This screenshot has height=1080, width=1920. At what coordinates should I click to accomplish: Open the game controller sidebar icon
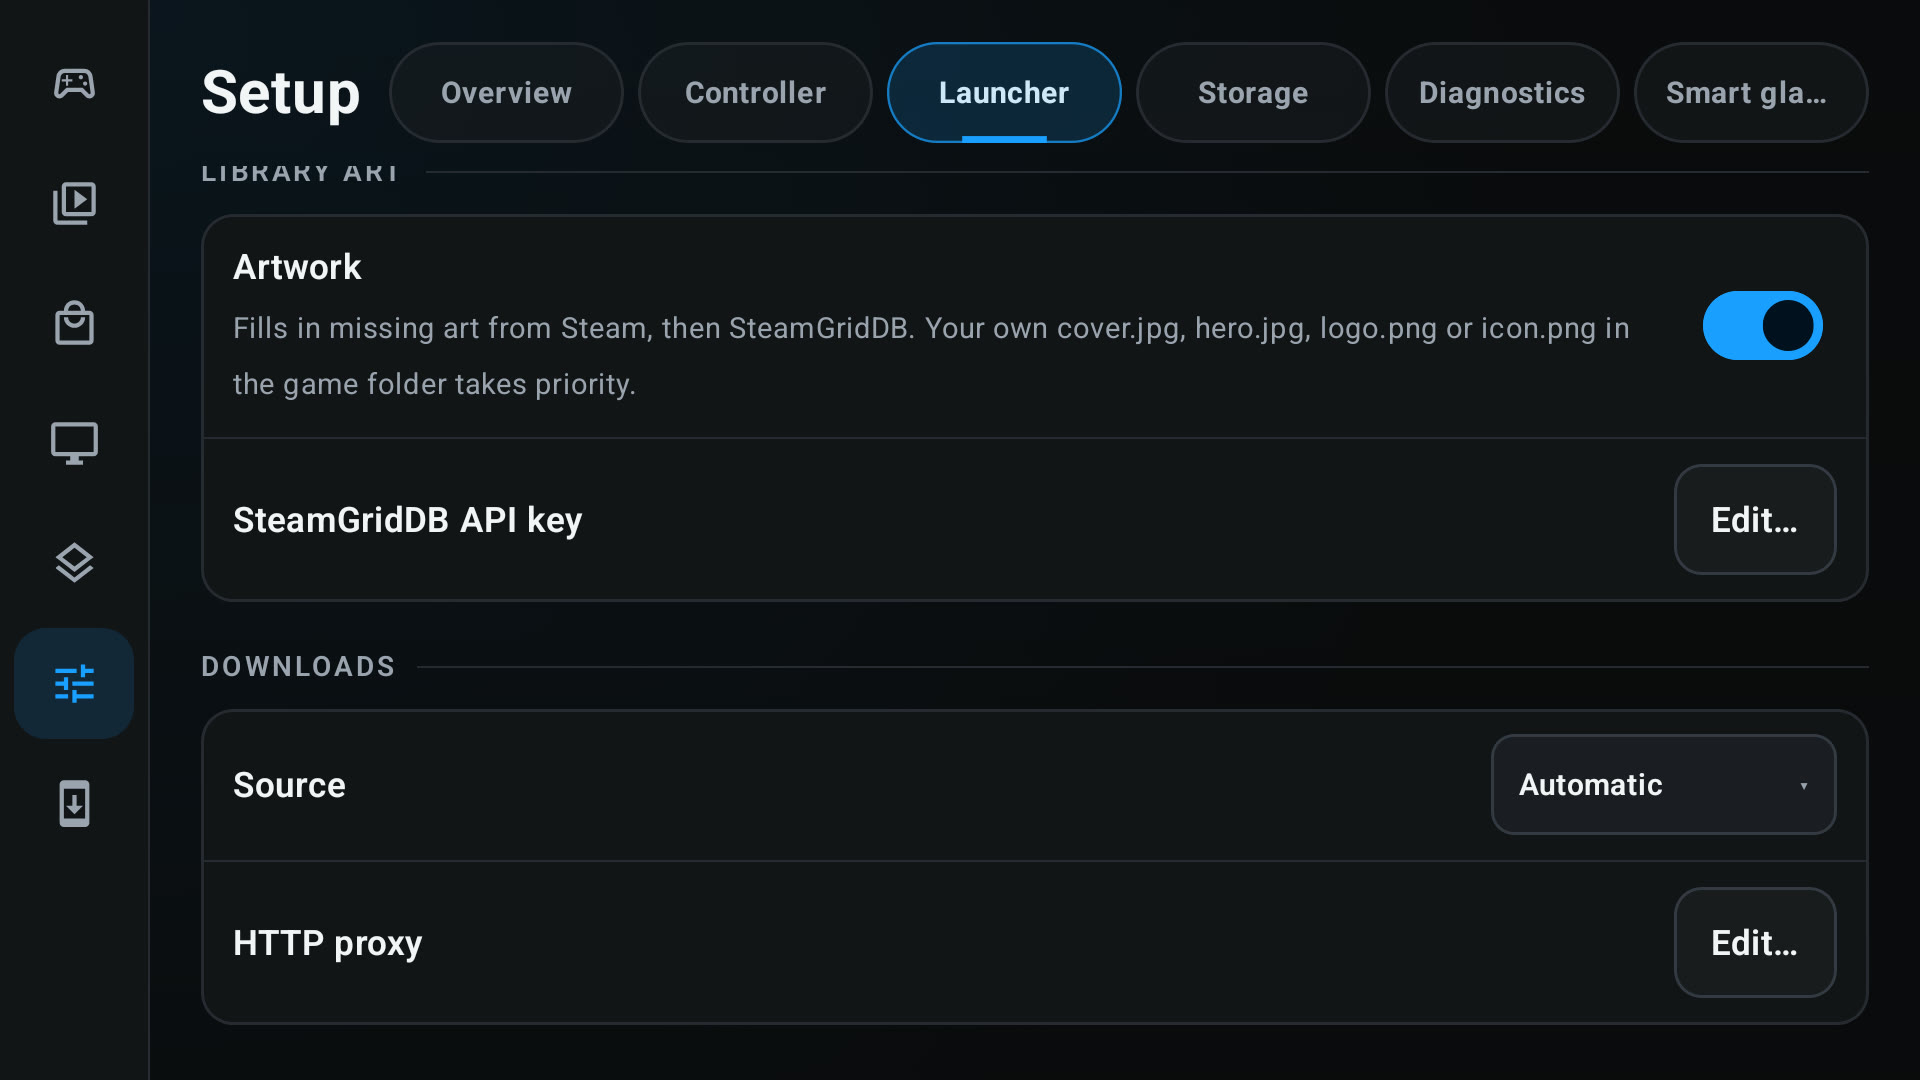(x=74, y=84)
